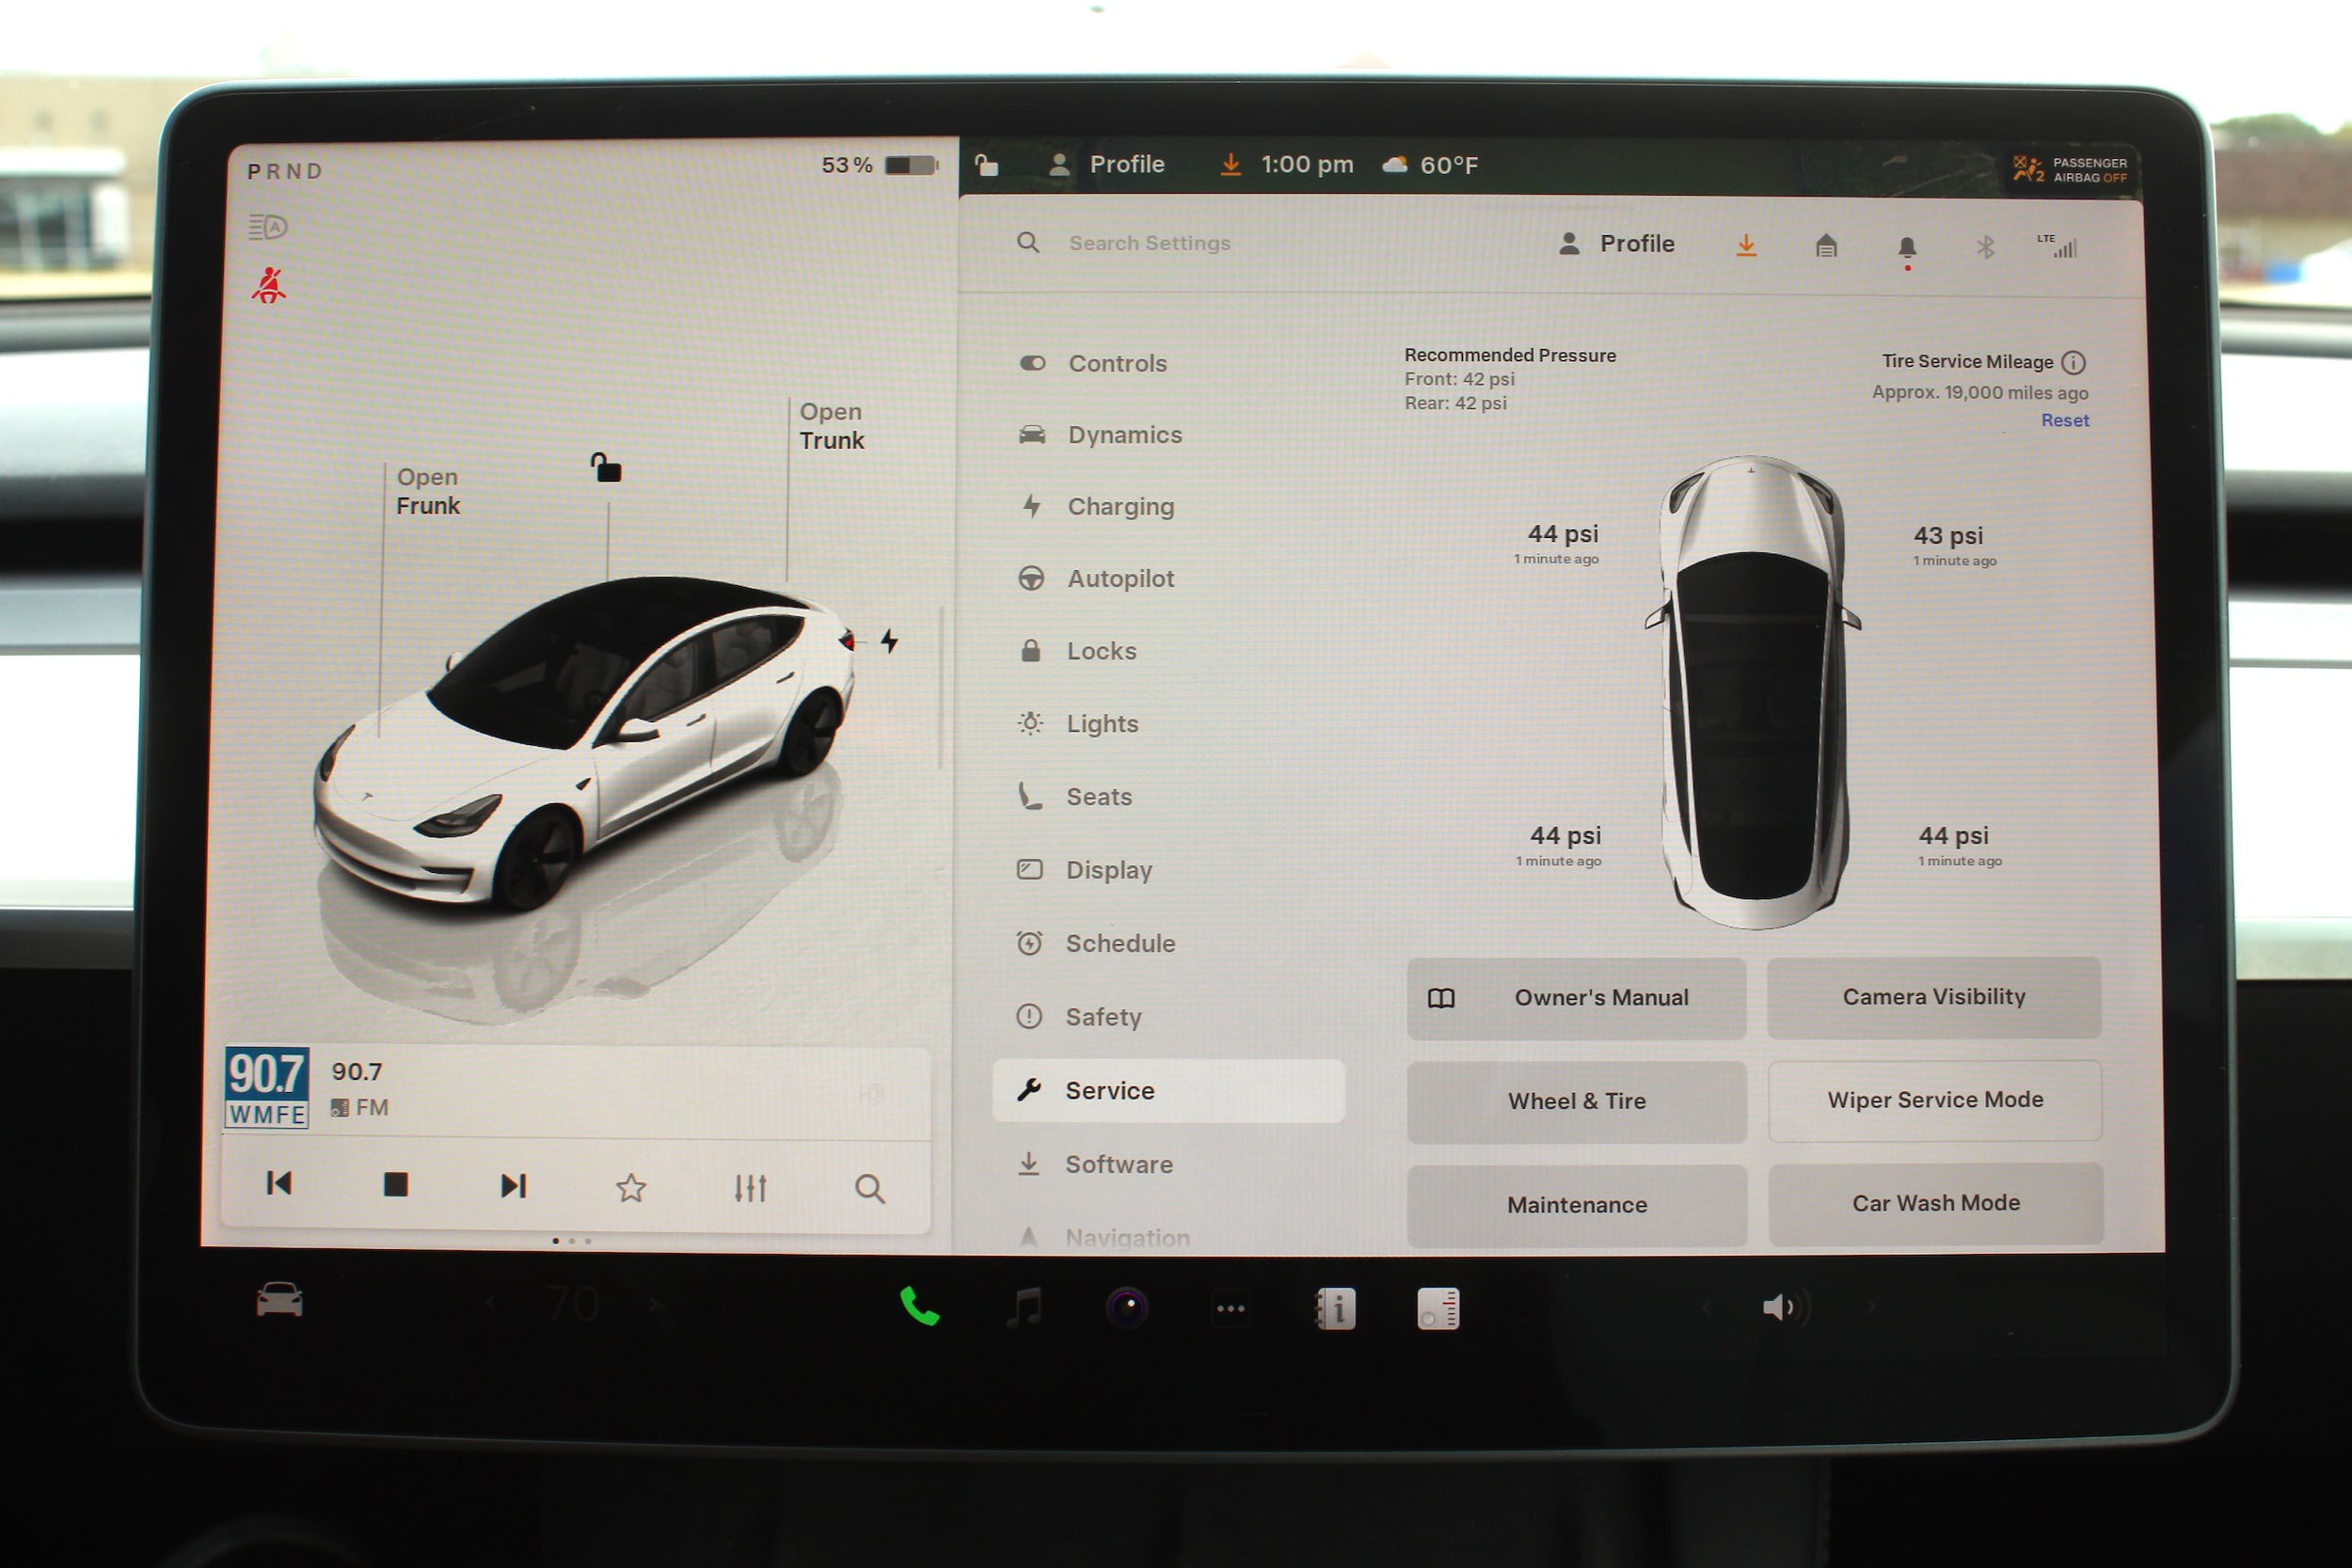Open the audio equalizer settings
Screen dimensions: 2352x1568
(750, 1188)
